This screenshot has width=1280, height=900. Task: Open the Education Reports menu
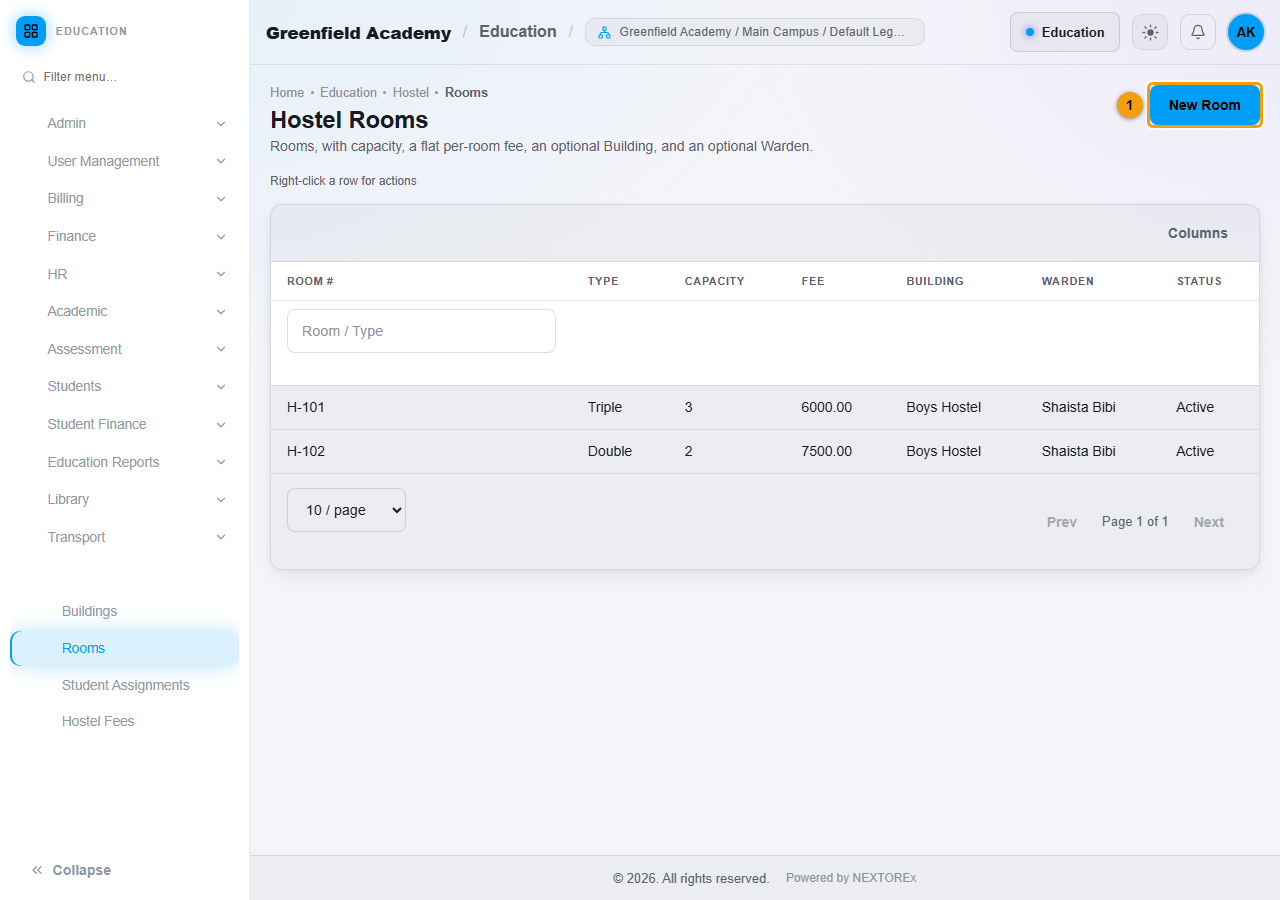[125, 462]
